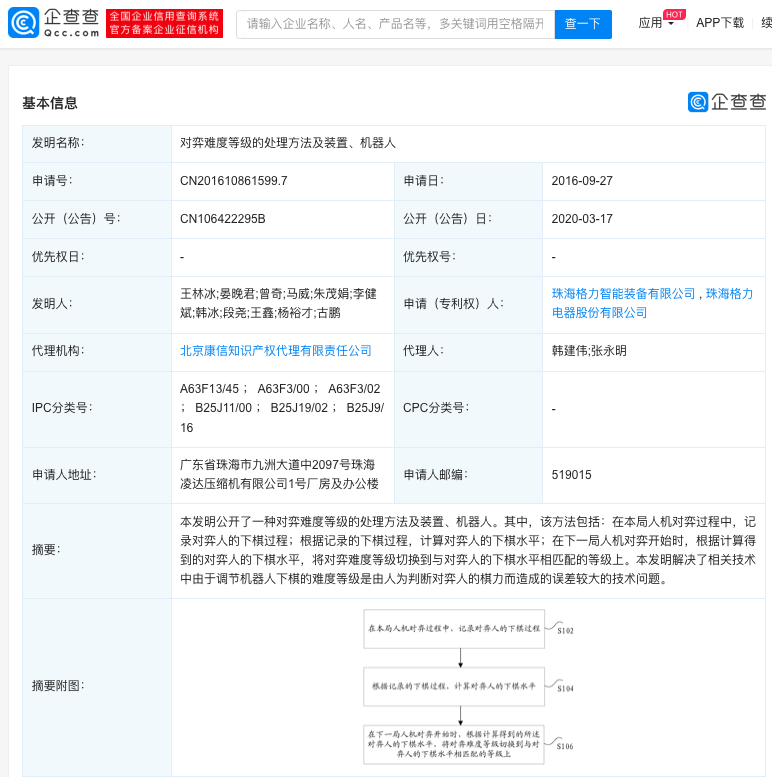Click the agent names 韩建伟;张永明
Viewport: 772px width, 777px height.
pos(589,351)
